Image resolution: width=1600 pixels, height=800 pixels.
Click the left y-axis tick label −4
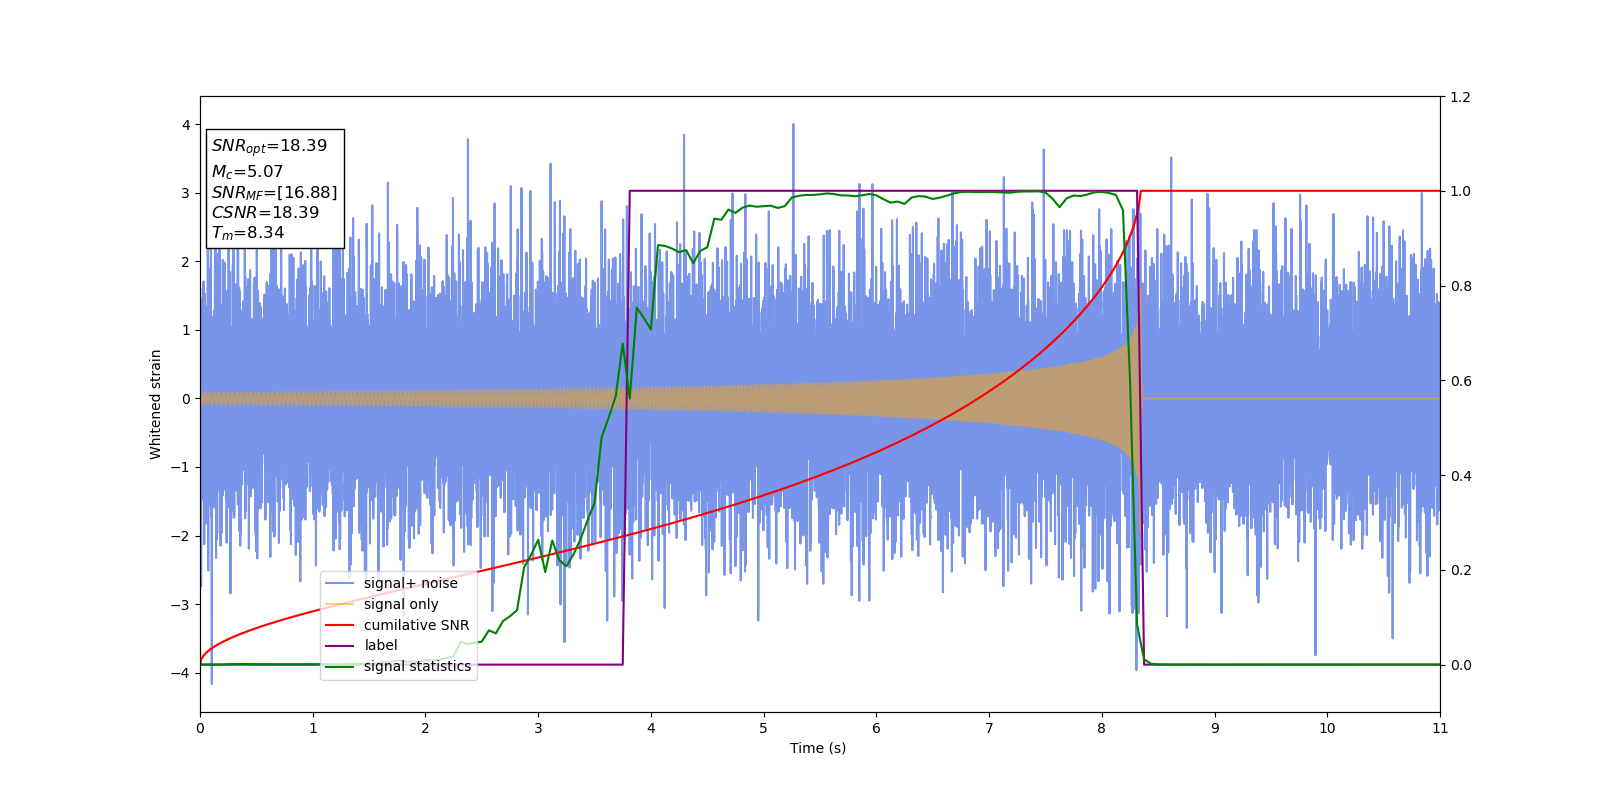tap(182, 673)
